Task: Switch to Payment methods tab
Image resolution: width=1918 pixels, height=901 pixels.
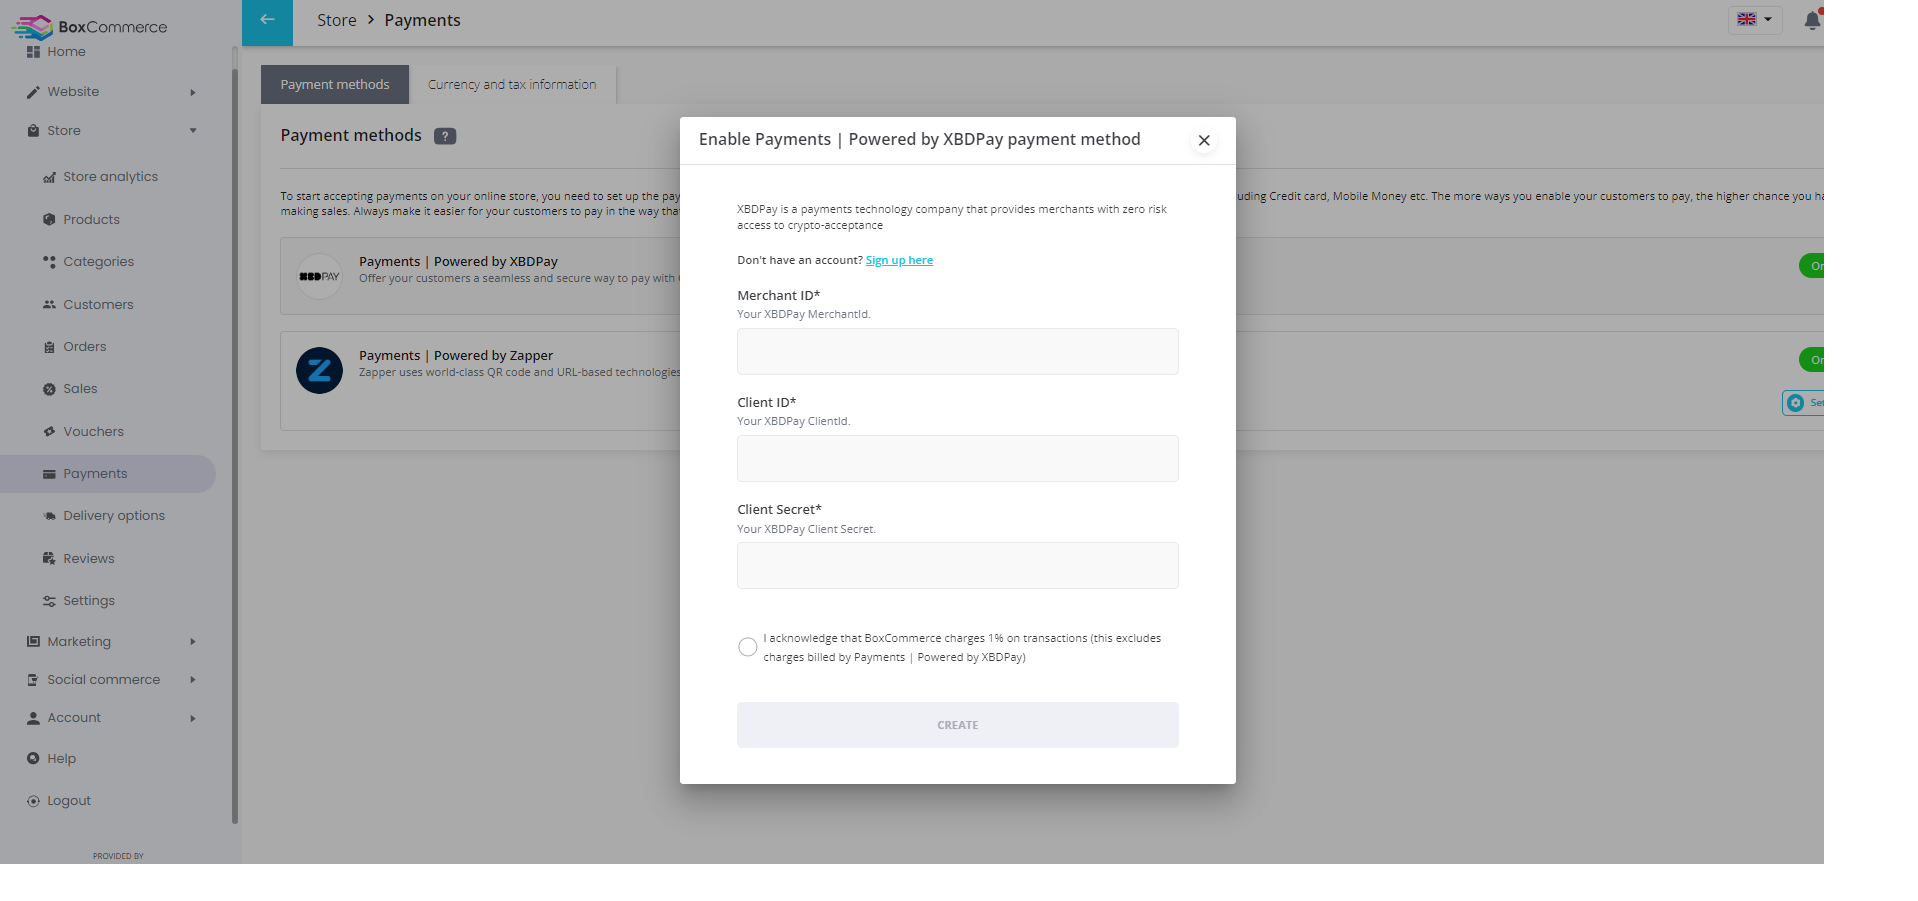Action: 335,85
